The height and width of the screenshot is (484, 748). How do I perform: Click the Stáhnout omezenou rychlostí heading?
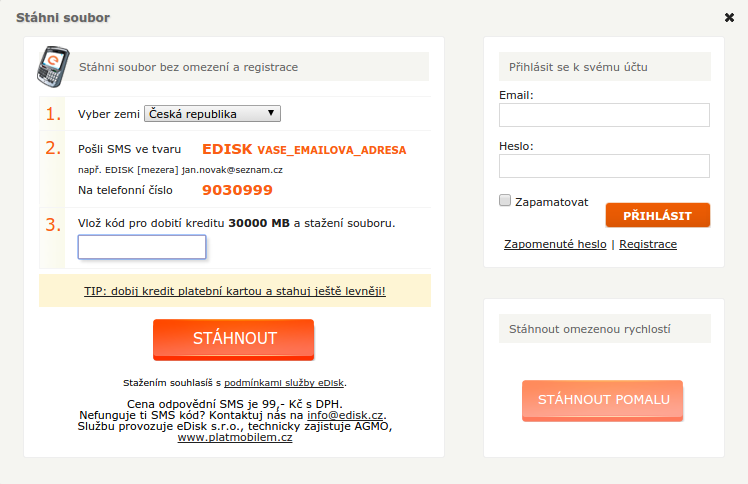pyautogui.click(x=590, y=329)
